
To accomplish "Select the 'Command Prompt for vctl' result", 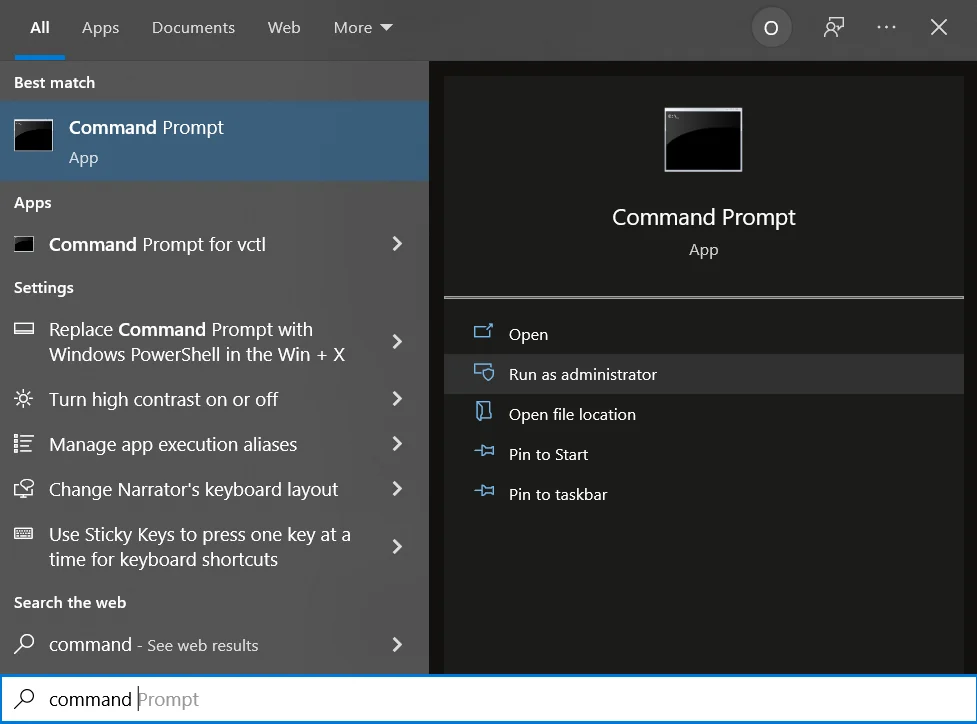I will (x=214, y=244).
